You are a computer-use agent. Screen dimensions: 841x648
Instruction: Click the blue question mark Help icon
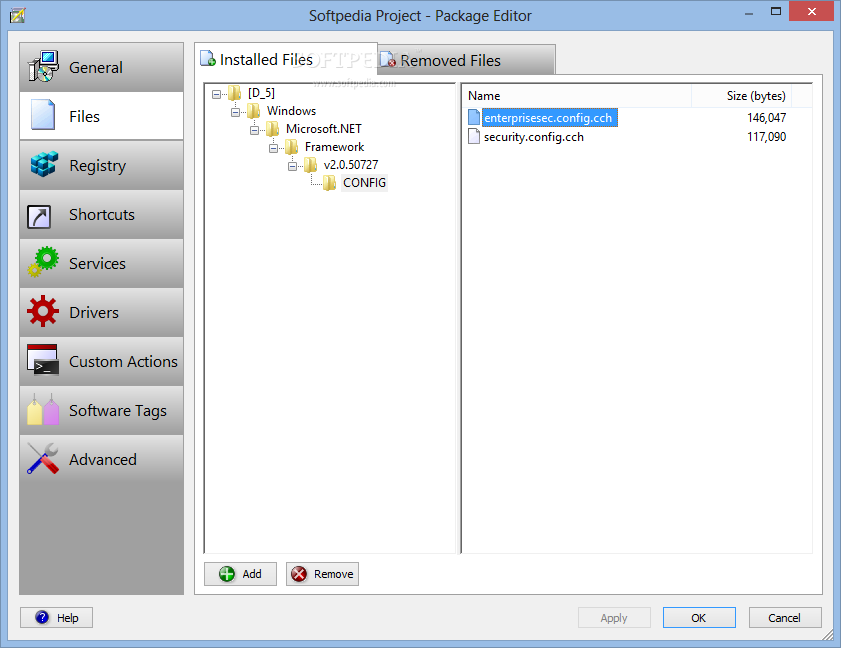(x=42, y=617)
